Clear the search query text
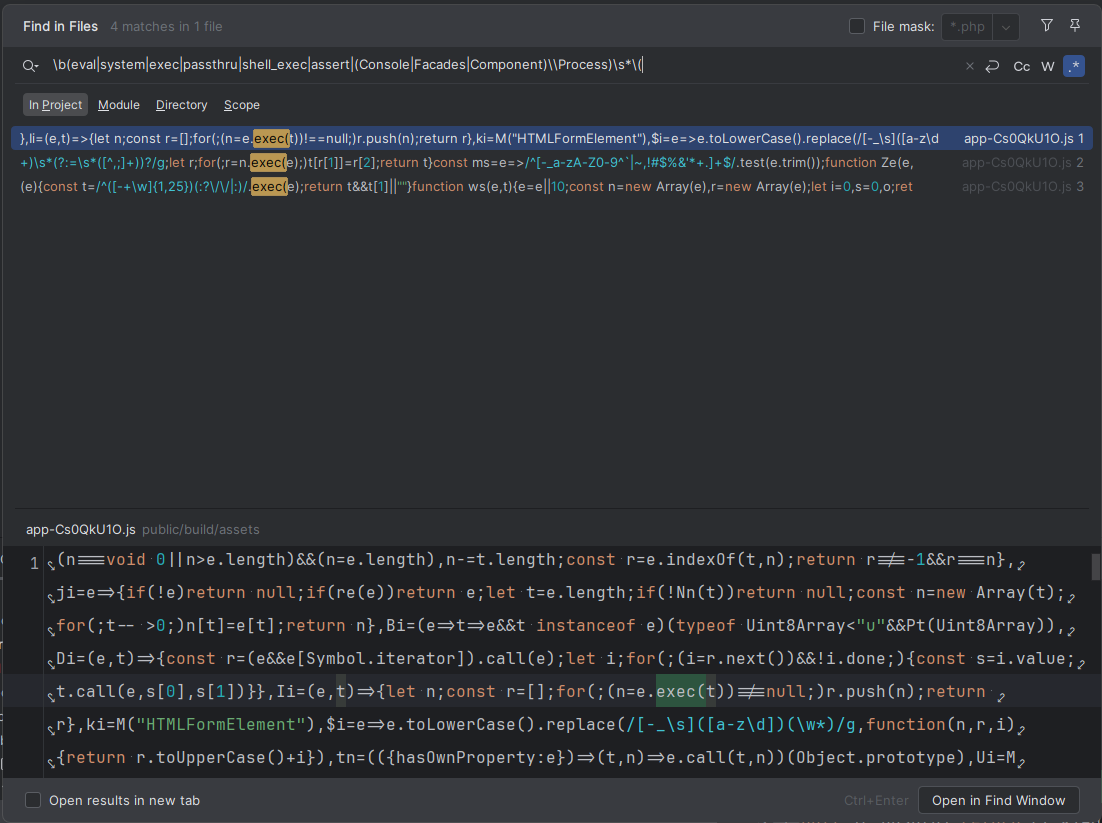The height and width of the screenshot is (823, 1102). (969, 66)
